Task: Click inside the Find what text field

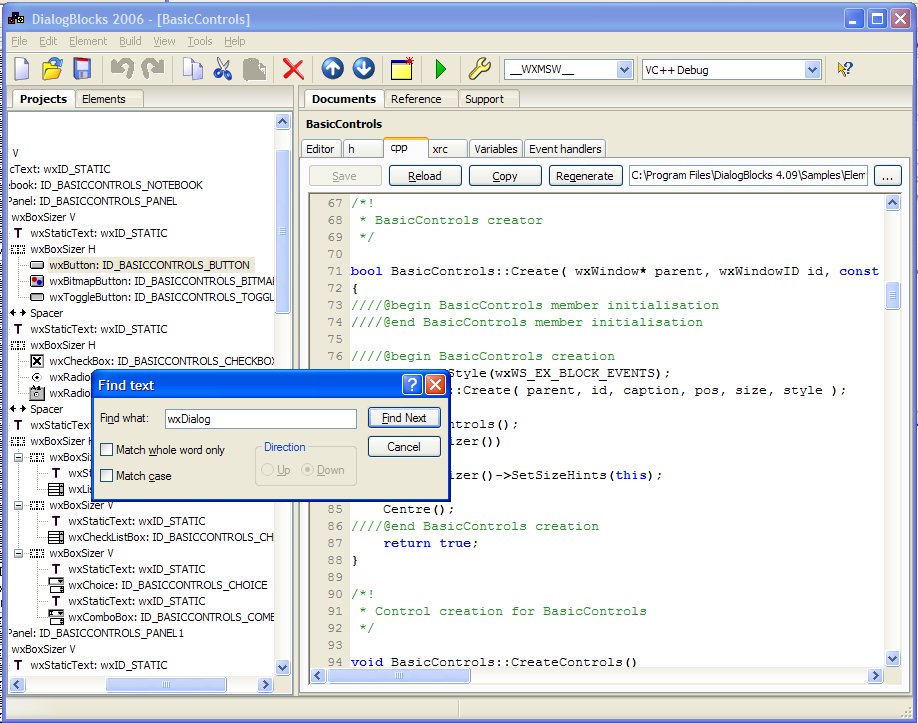Action: click(x=260, y=418)
